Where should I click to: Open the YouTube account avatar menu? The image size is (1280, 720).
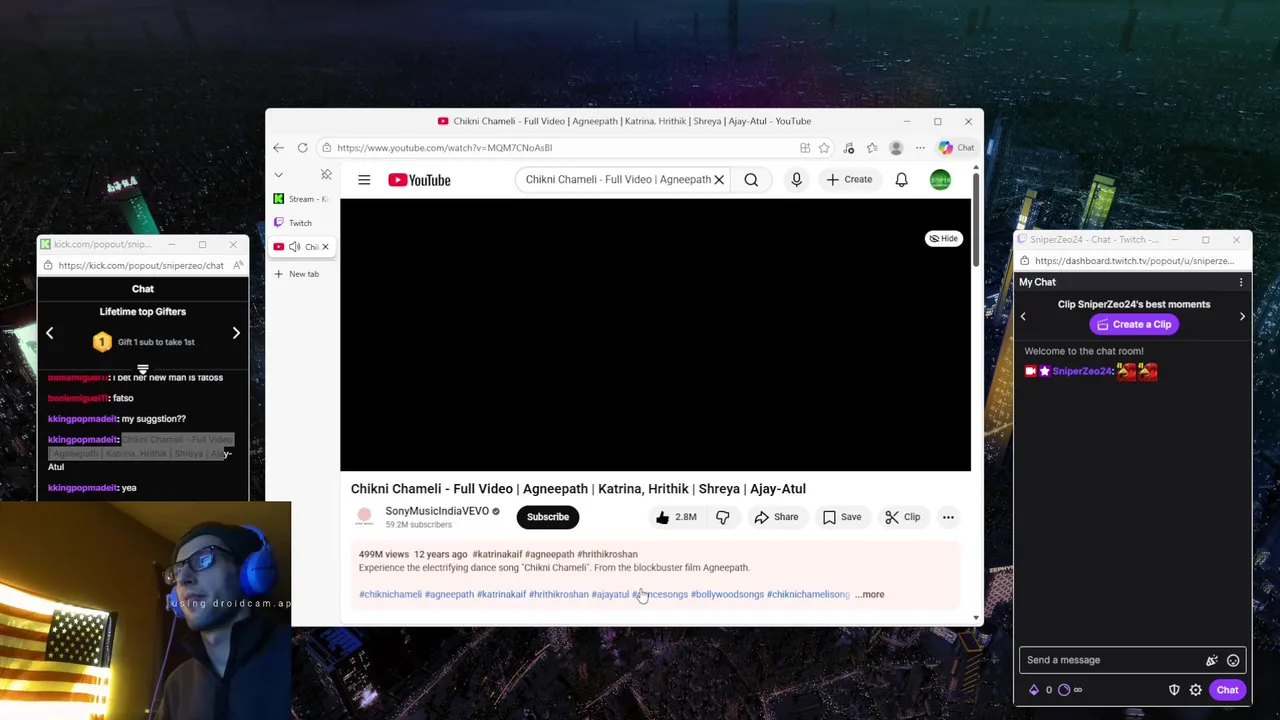click(940, 180)
